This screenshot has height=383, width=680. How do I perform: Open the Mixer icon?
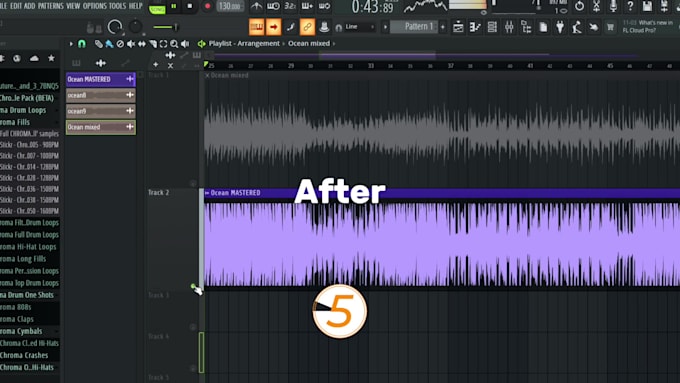509,27
